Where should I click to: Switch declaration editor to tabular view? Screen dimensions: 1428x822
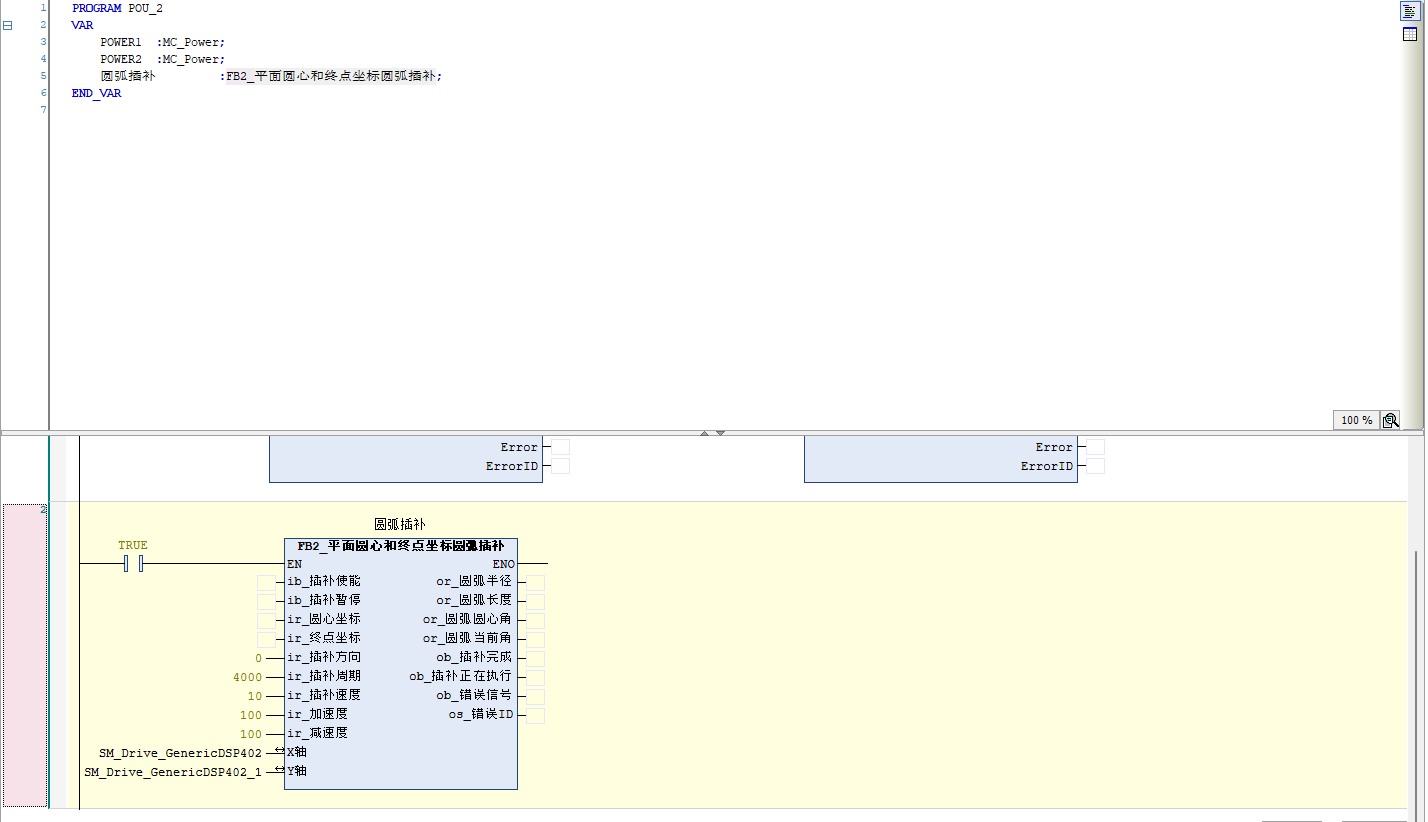click(1409, 34)
